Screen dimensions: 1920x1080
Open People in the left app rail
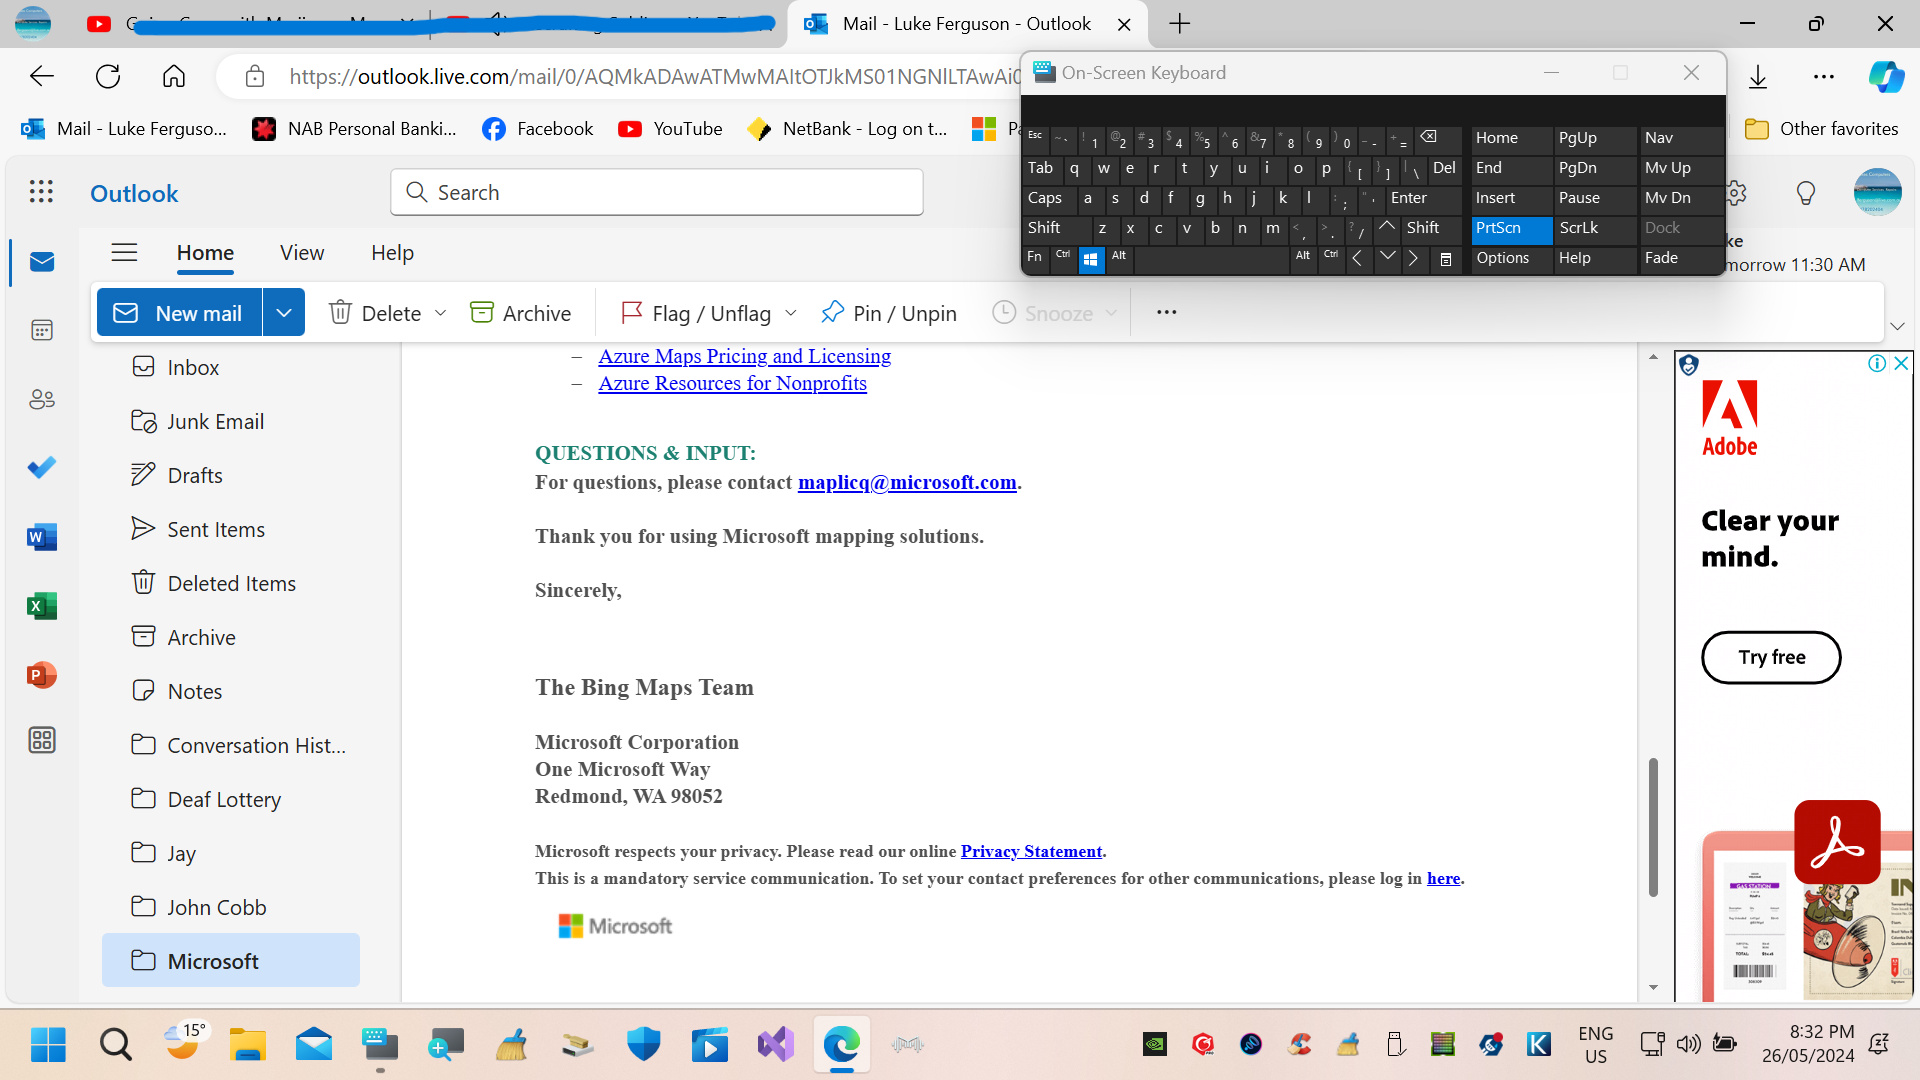point(42,399)
